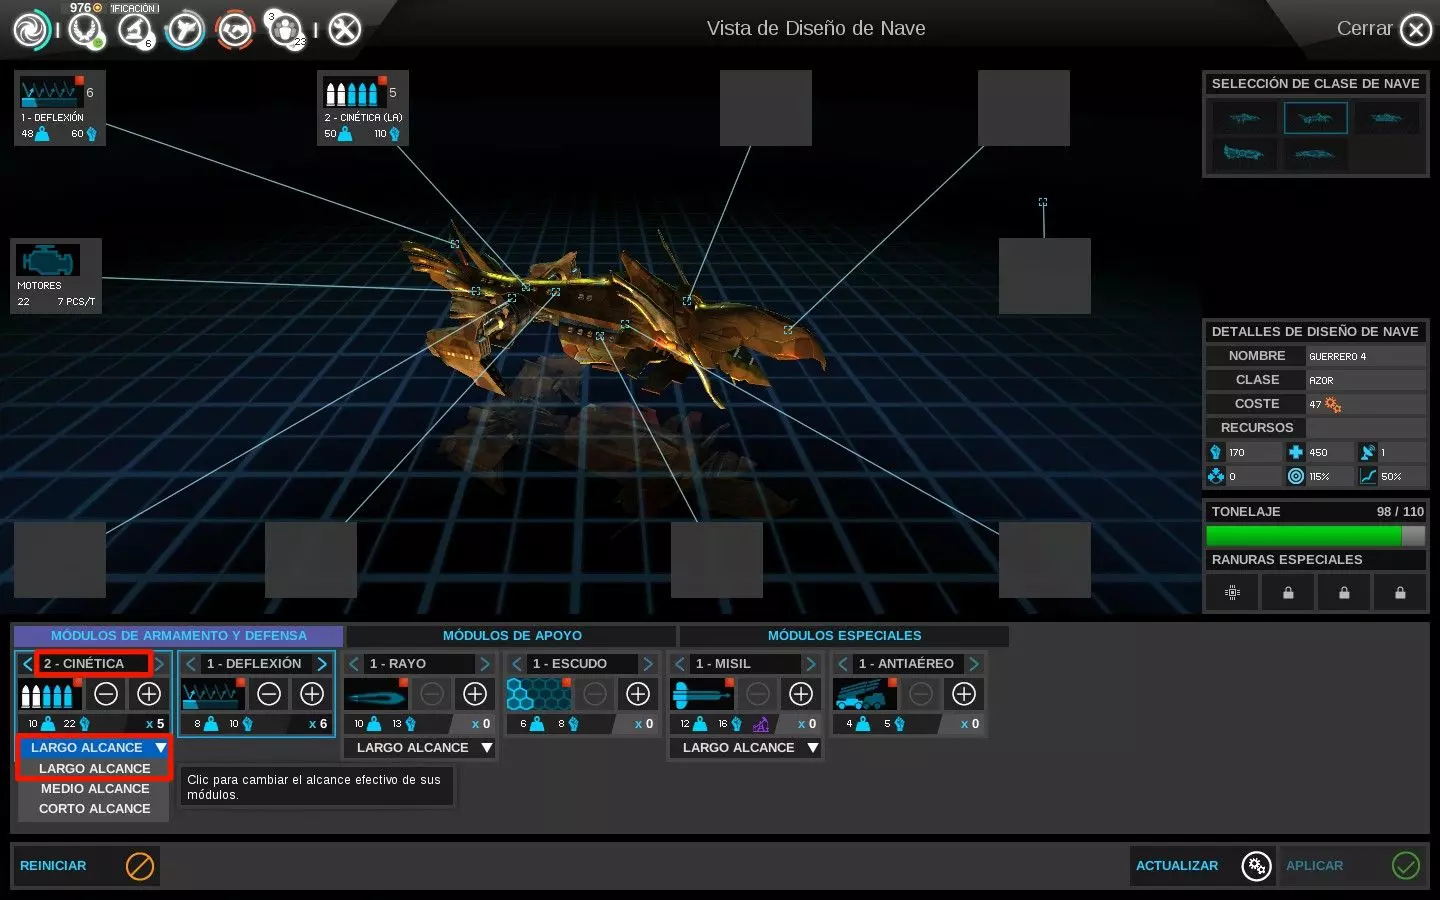This screenshot has width=1440, height=900.
Task: Select the first special slot chip icon
Action: pyautogui.click(x=1233, y=593)
